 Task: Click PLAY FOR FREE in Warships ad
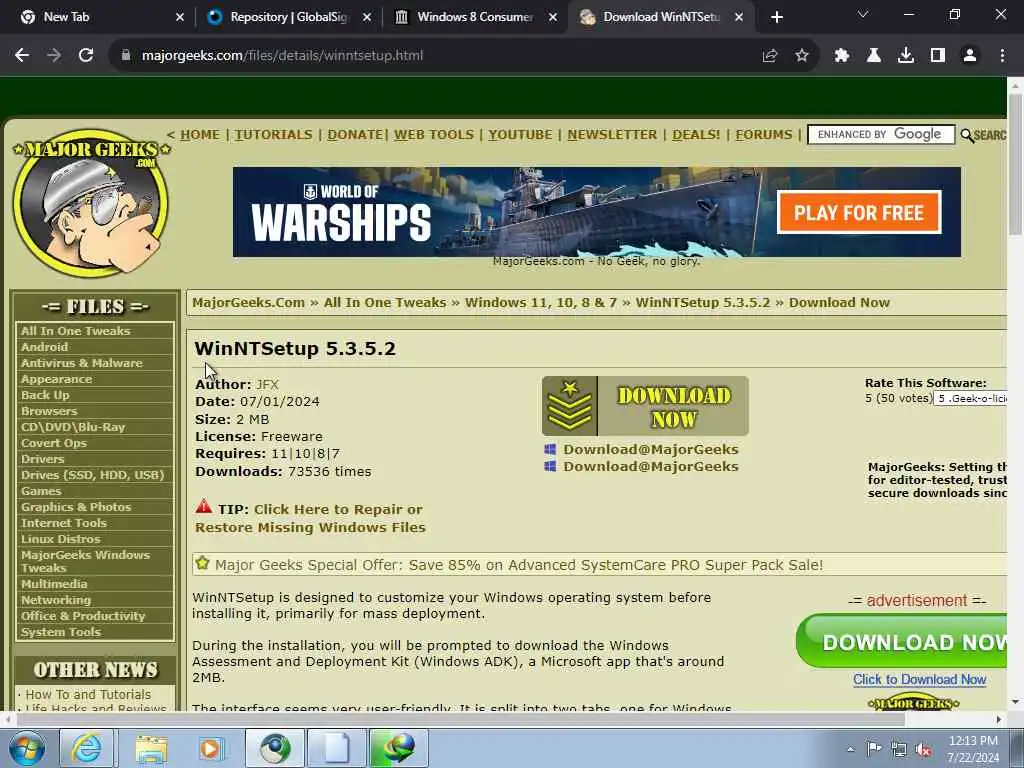859,212
